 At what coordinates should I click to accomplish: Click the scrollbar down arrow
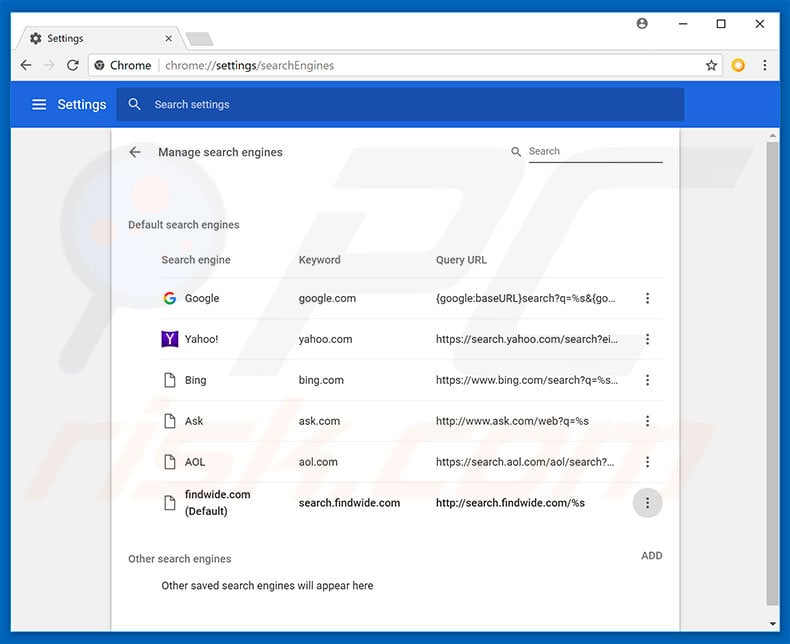773,624
